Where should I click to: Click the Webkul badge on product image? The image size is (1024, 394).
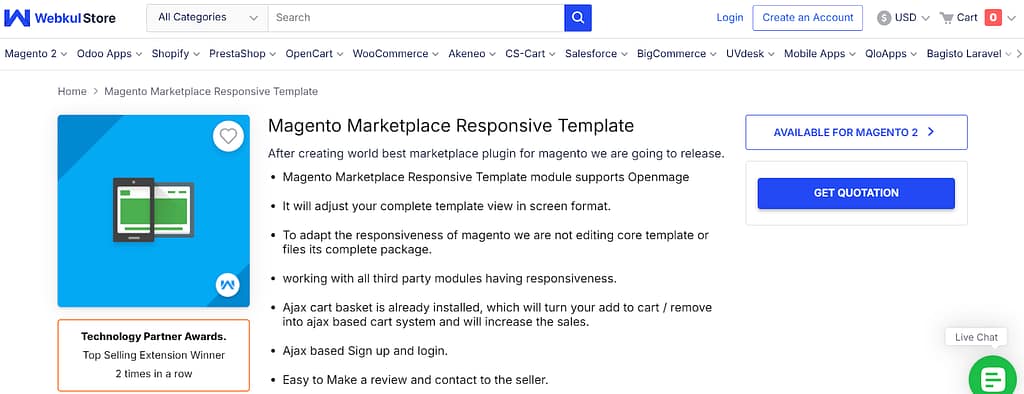pos(228,285)
